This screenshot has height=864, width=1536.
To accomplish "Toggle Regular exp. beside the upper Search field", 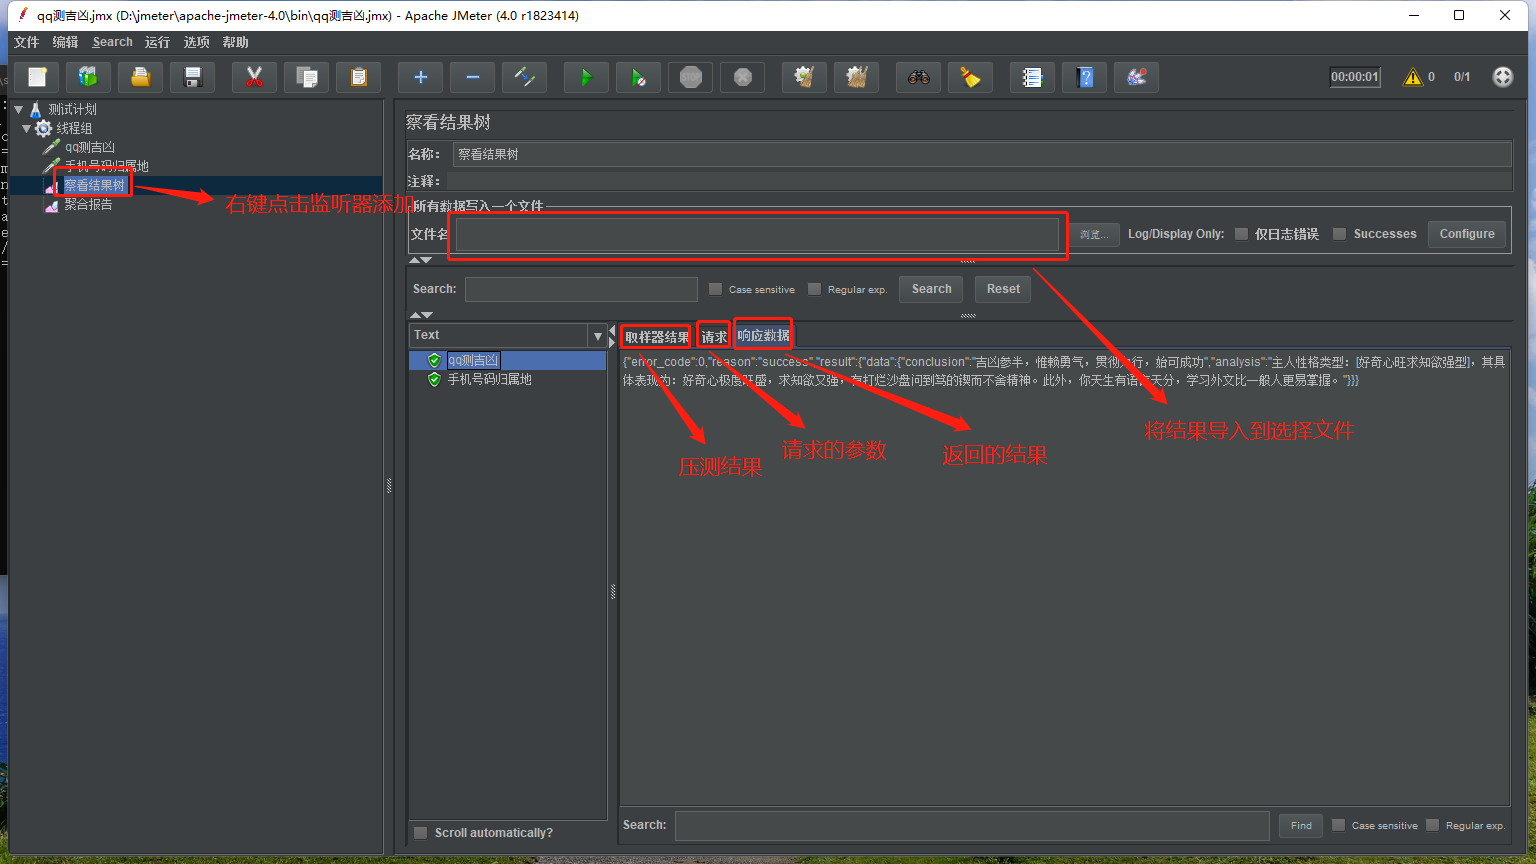I will coord(814,289).
